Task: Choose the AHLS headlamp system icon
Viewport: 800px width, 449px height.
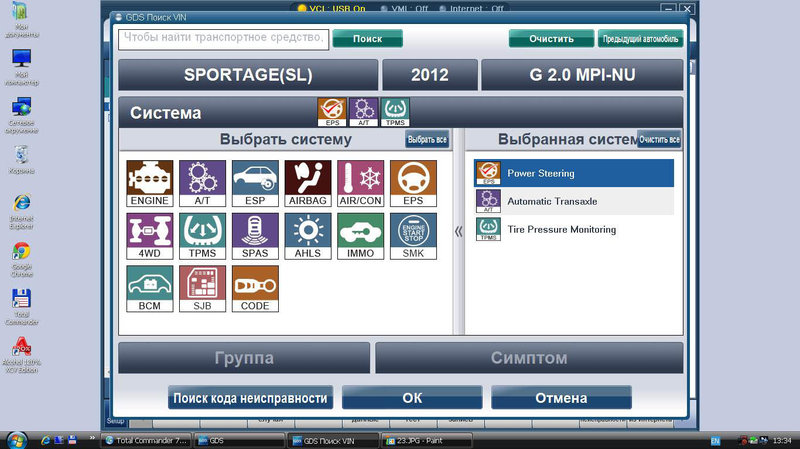Action: pyautogui.click(x=308, y=236)
